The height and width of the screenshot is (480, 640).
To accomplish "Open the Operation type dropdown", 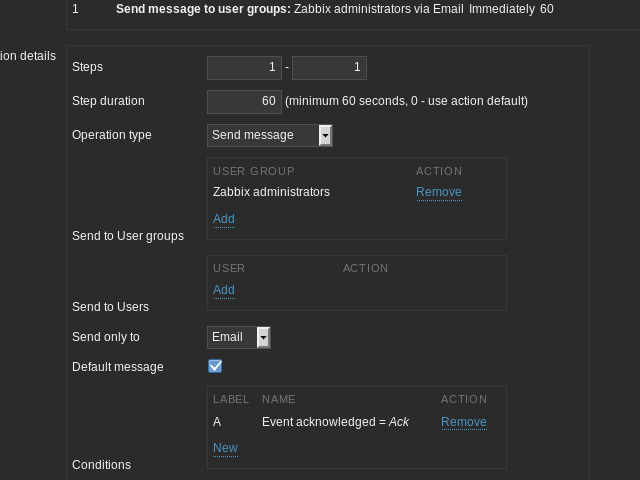I will [269, 135].
